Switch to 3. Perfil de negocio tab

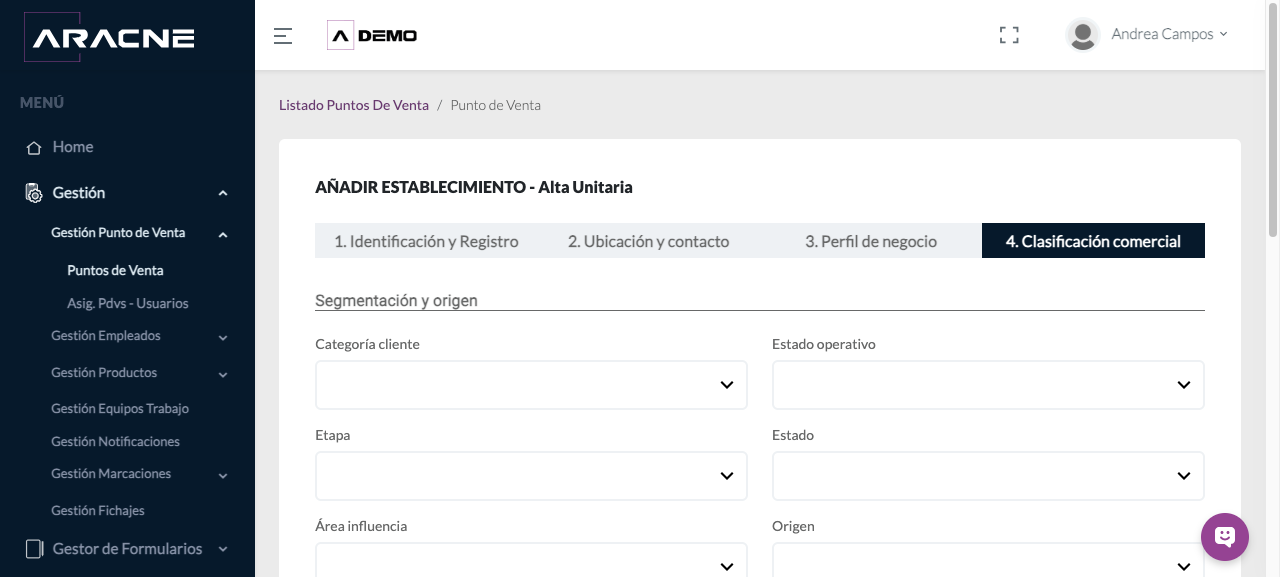click(871, 241)
